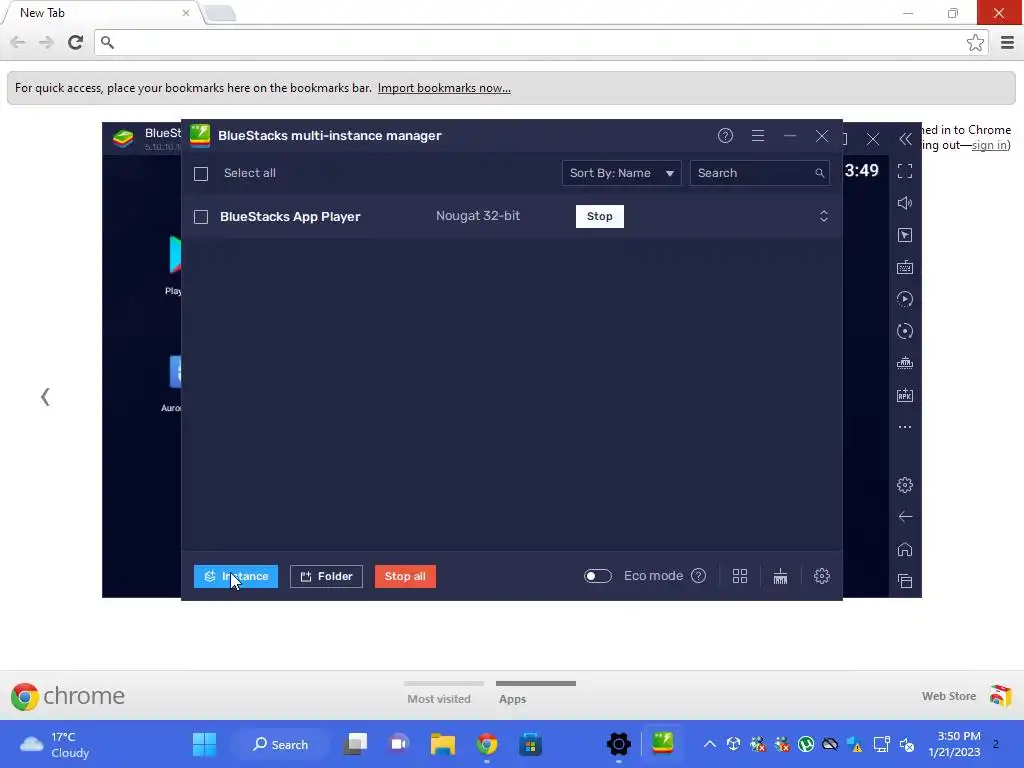1024x768 pixels.
Task: Collapse the BlueStacks side toolbar
Action: click(905, 139)
